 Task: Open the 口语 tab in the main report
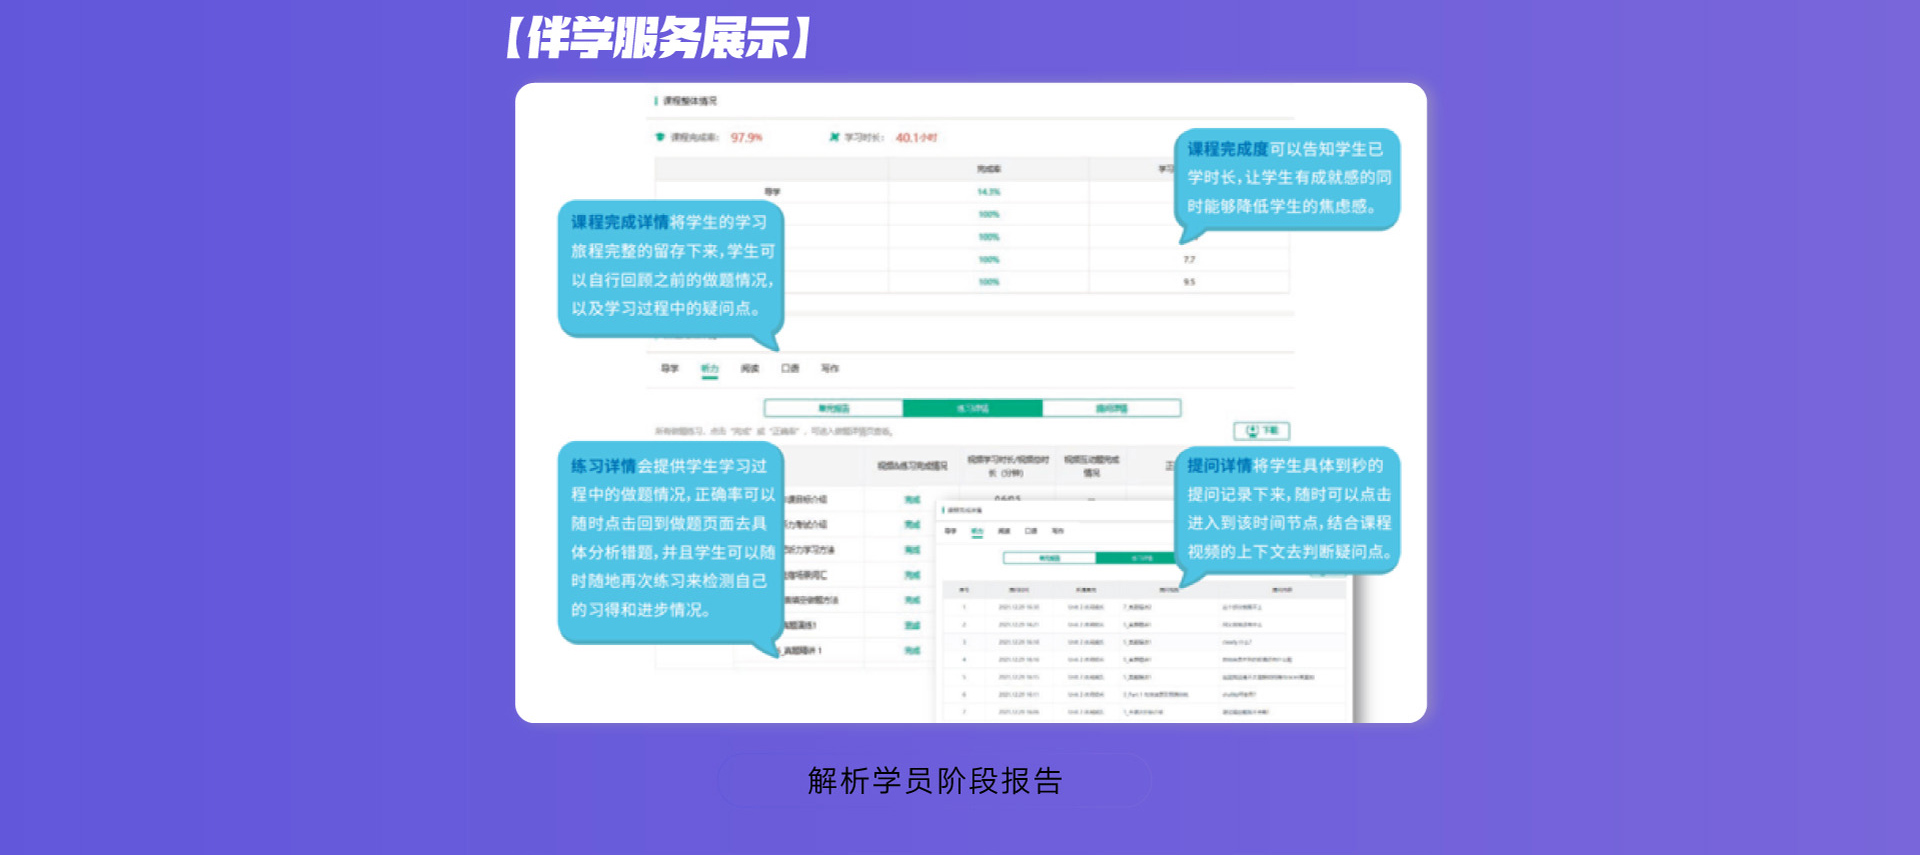(790, 369)
